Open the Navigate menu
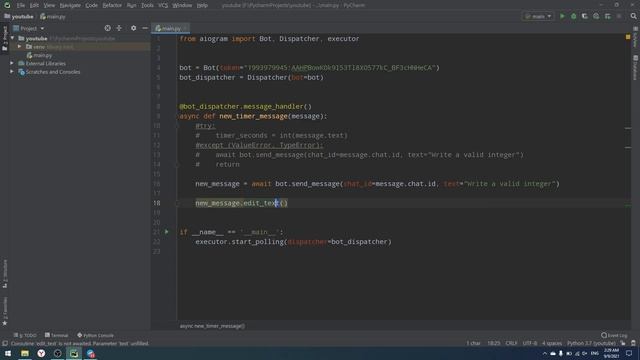The image size is (640, 360). (70, 5)
